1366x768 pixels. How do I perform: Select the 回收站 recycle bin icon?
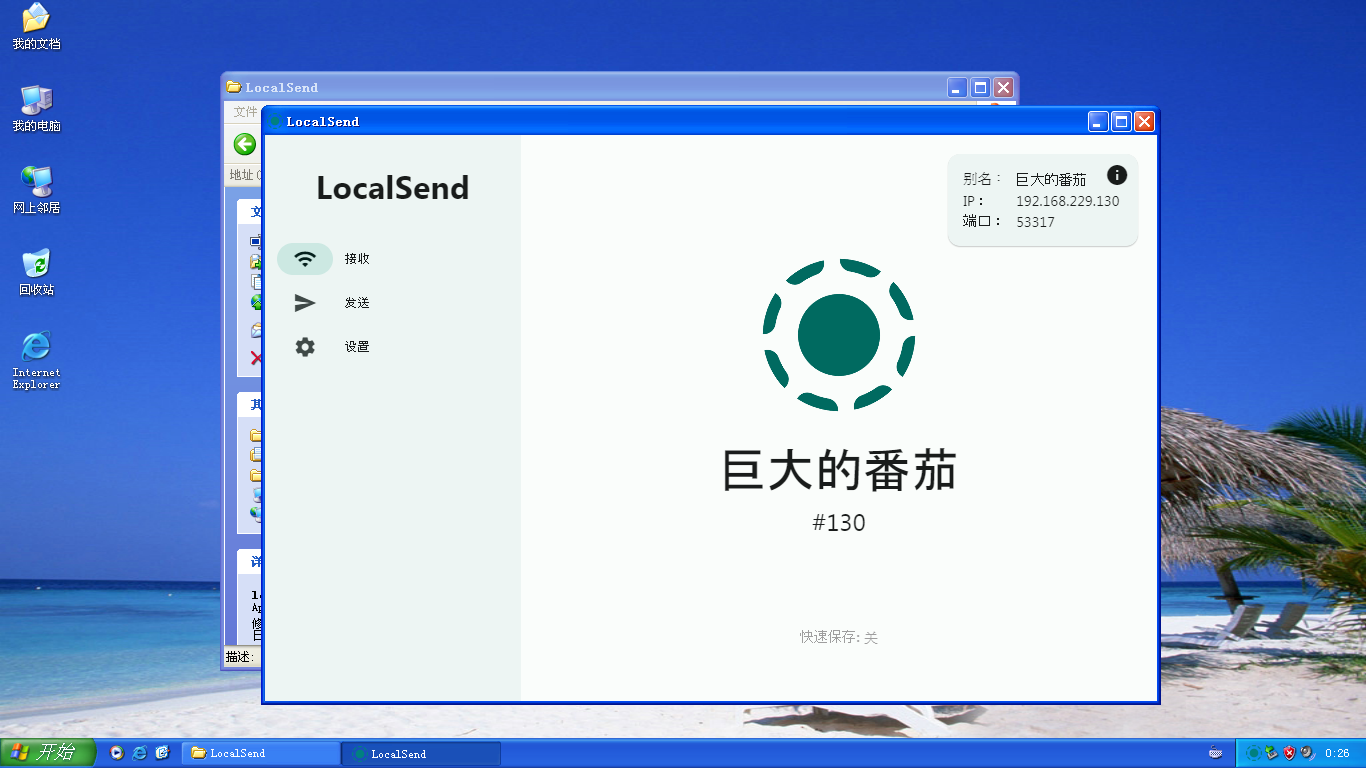[x=36, y=272]
